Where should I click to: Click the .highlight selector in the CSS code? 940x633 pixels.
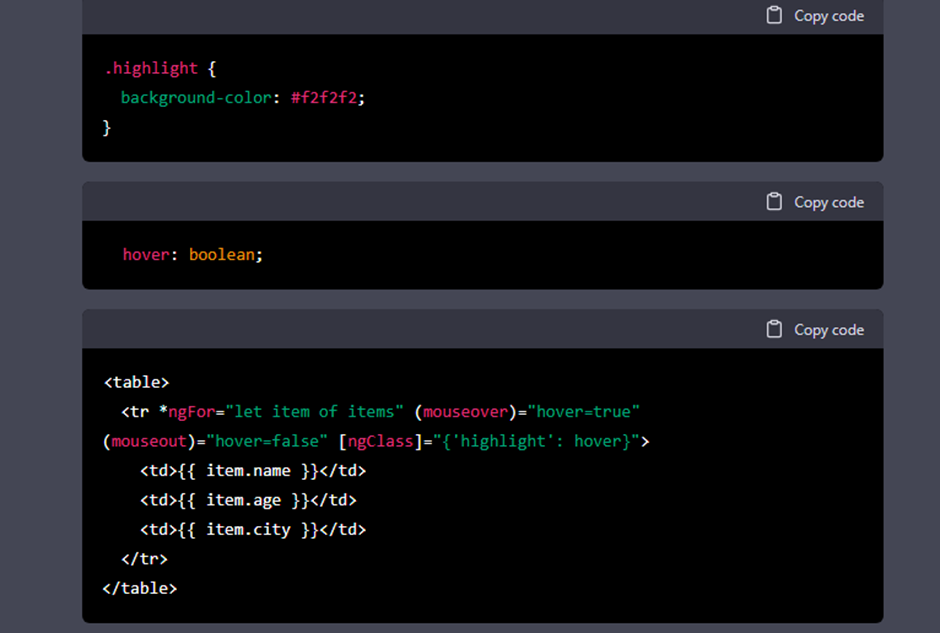pos(151,69)
